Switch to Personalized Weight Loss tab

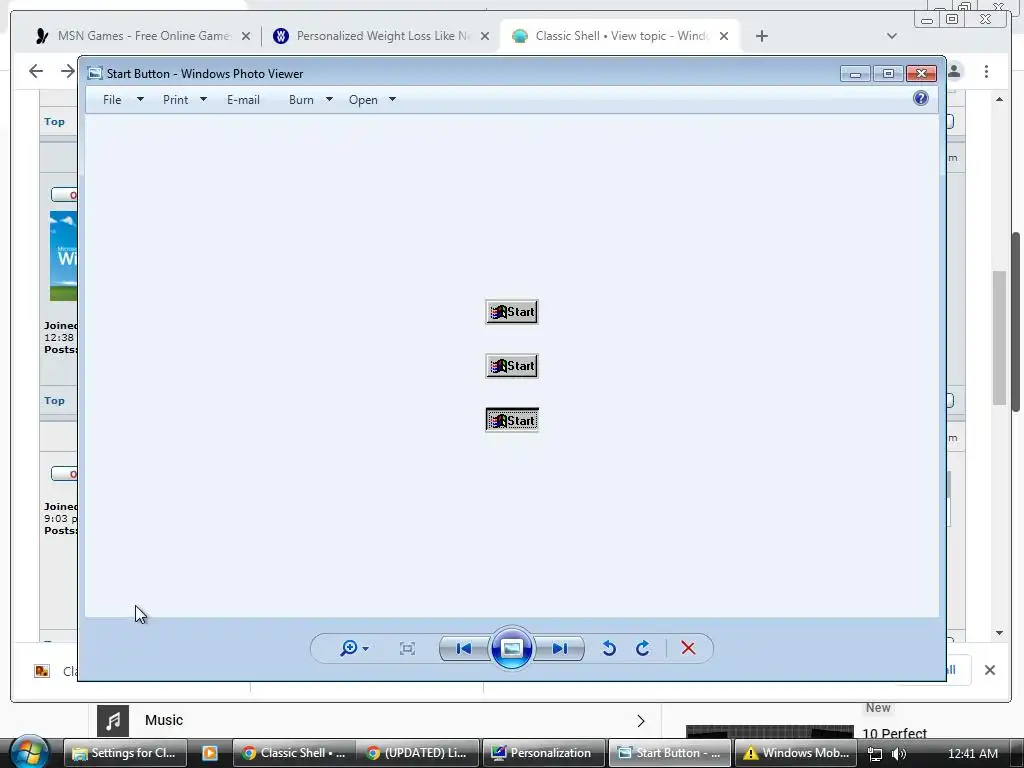(x=383, y=36)
